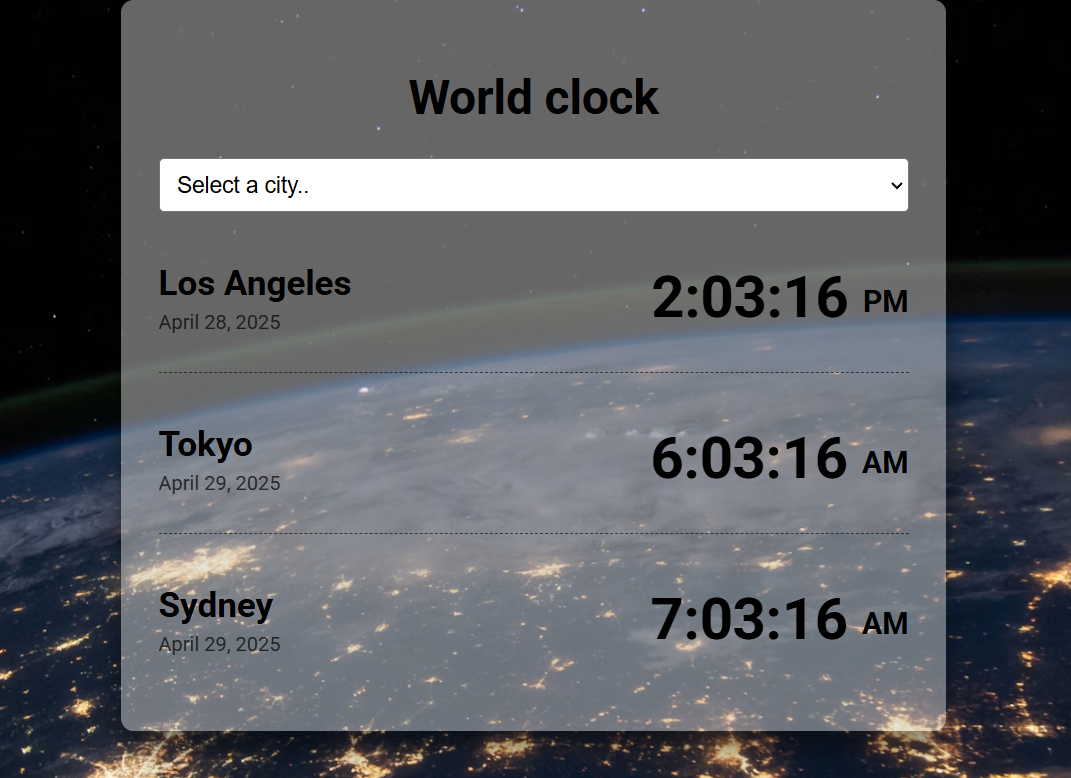Select the AM indicator for Sydney
The height and width of the screenshot is (778, 1071).
point(885,623)
